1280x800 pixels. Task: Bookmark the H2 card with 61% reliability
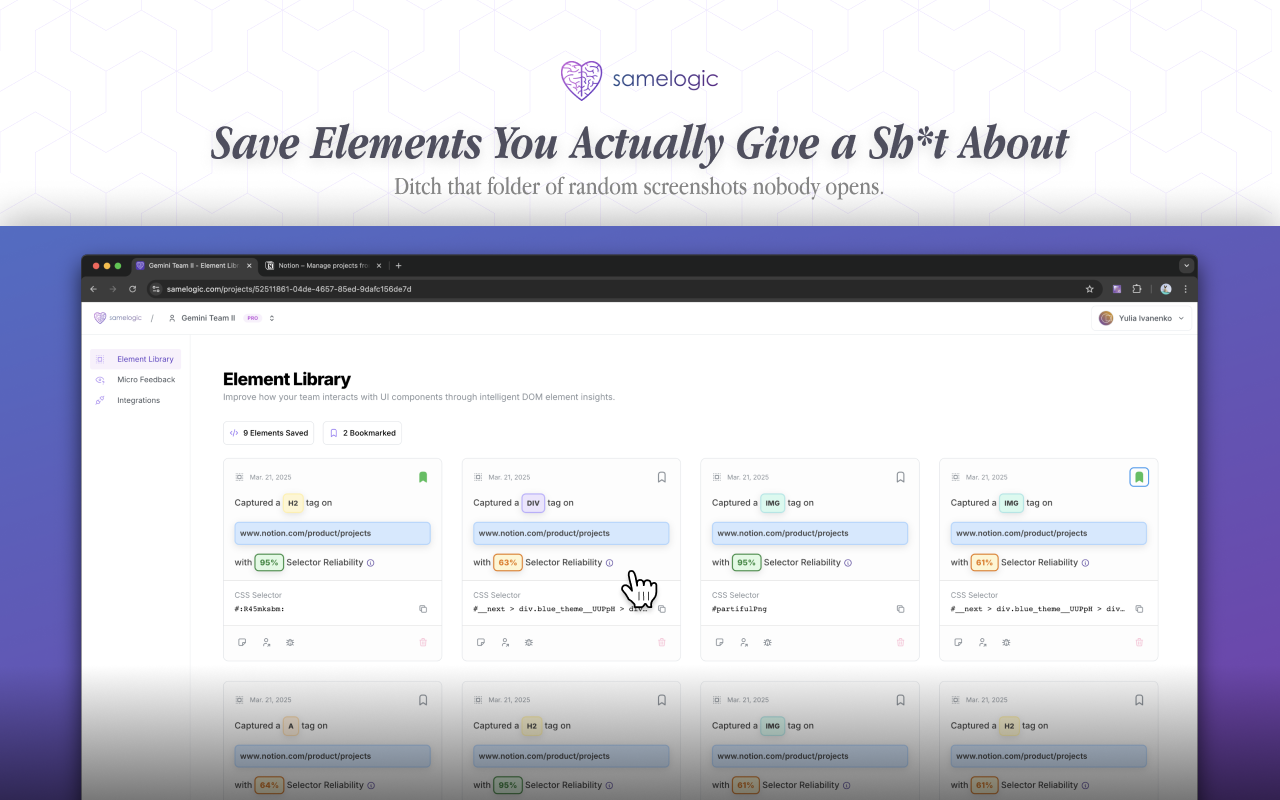pyautogui.click(x=1139, y=700)
